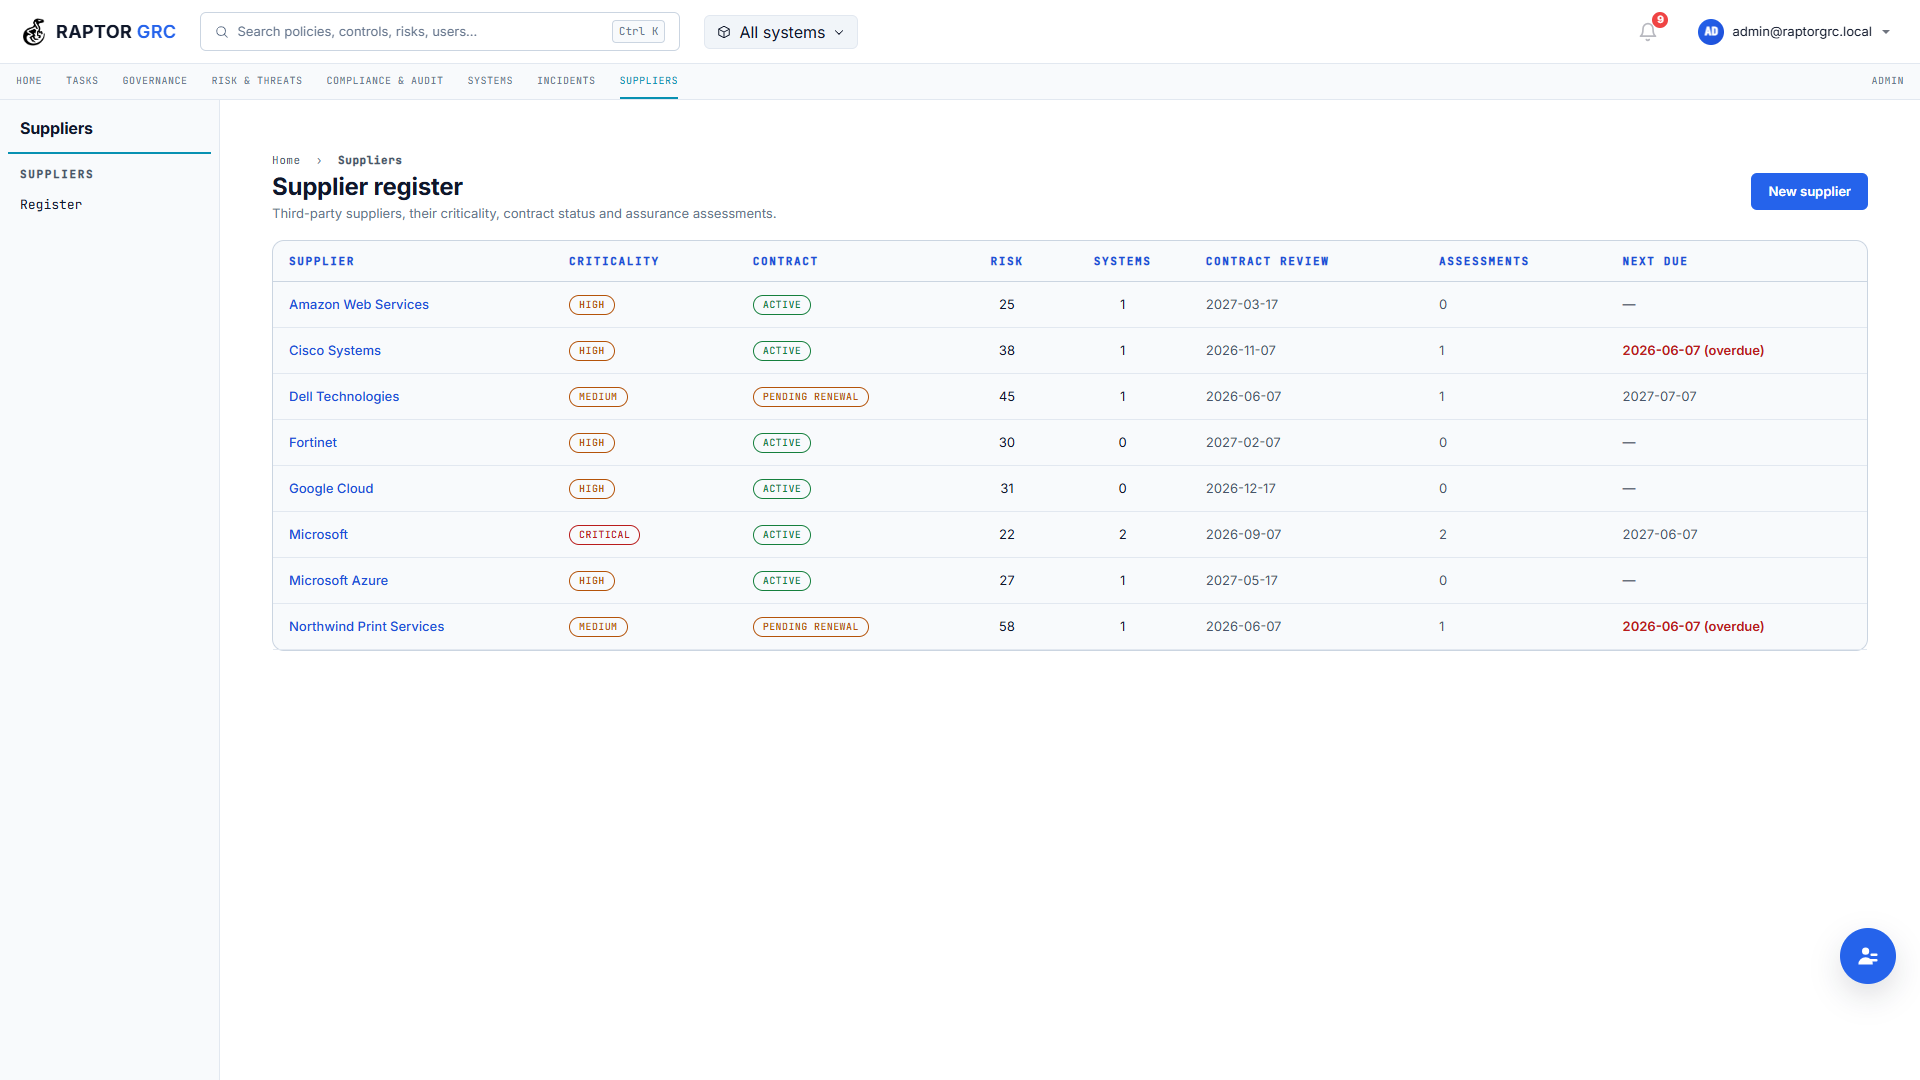1920x1080 pixels.
Task: Sort by the Supplier column header
Action: (321, 262)
